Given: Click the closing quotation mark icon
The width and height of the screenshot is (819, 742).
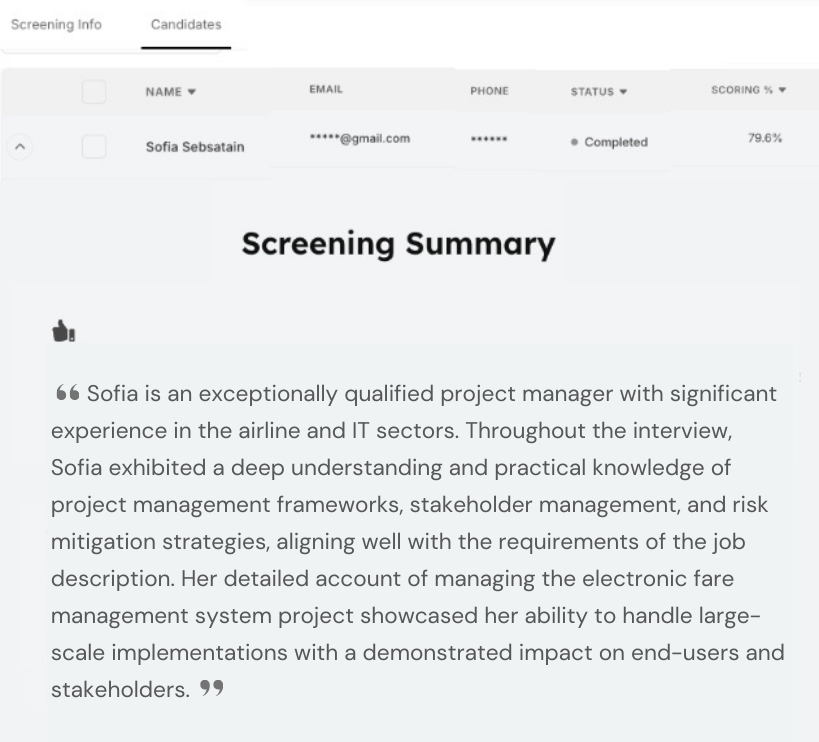Looking at the screenshot, I should (x=211, y=688).
